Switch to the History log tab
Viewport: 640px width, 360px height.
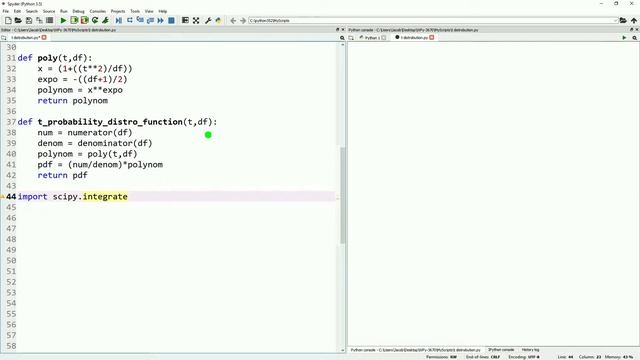point(530,350)
